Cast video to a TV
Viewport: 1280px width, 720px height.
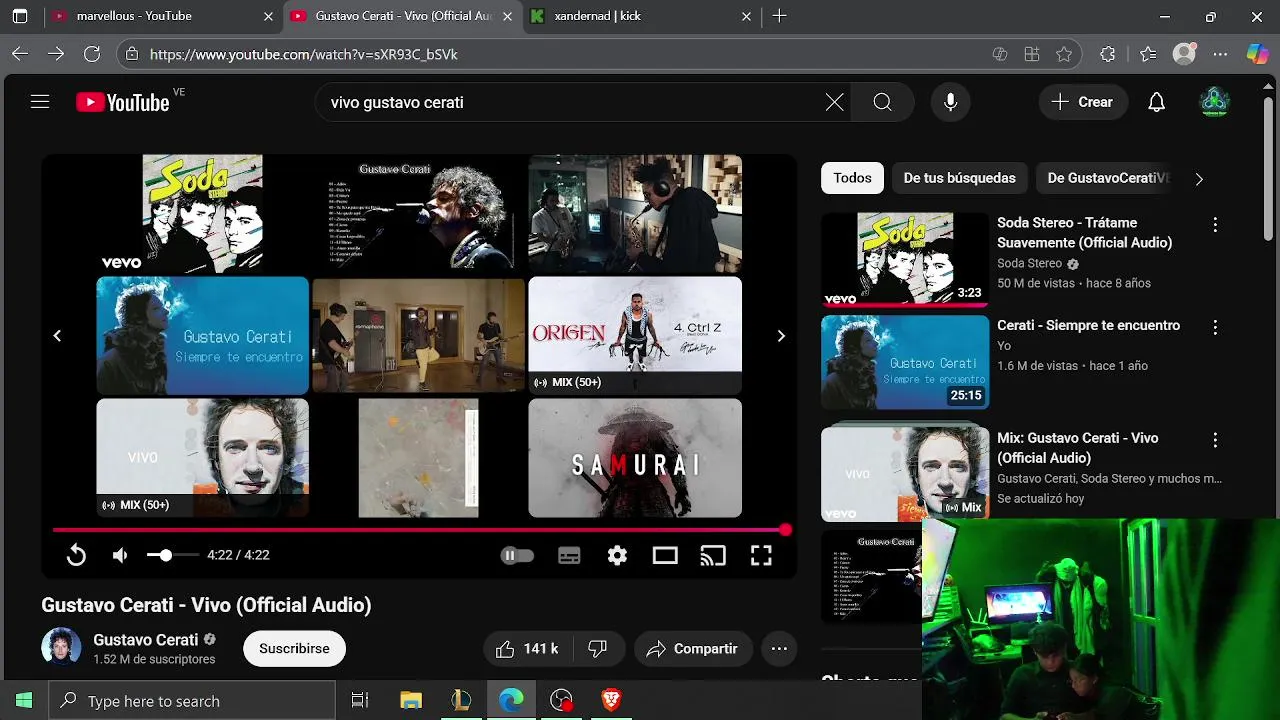click(x=713, y=555)
